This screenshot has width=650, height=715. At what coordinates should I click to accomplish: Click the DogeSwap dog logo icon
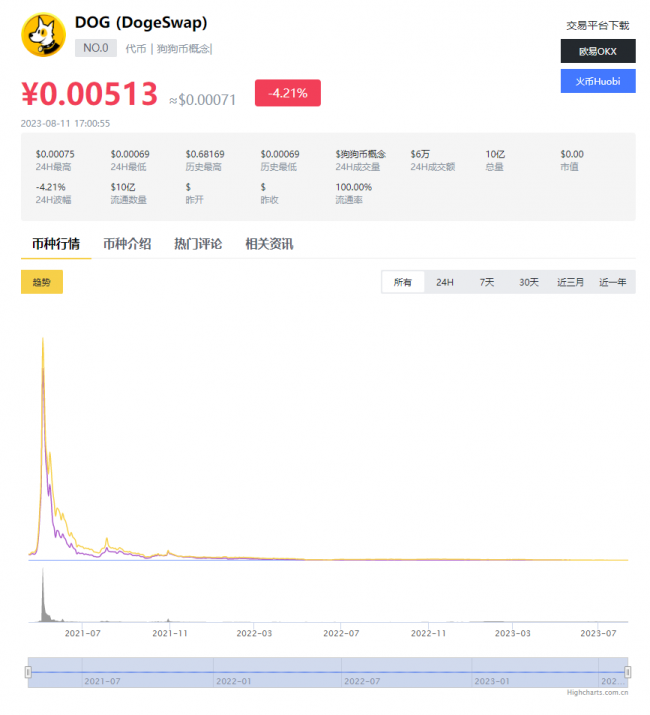pos(43,35)
